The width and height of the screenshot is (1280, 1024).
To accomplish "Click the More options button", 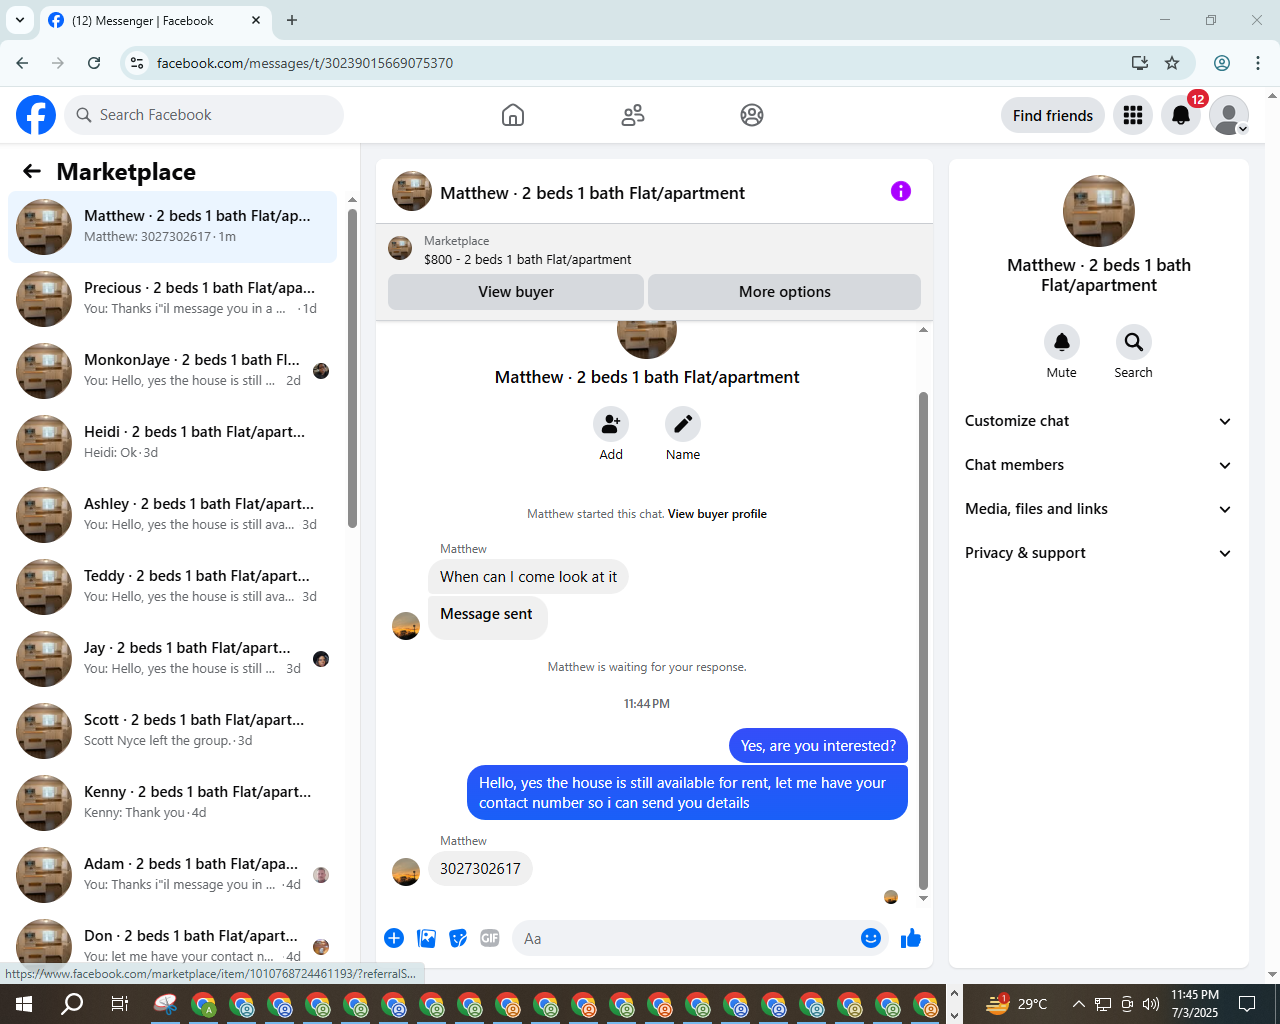I will [x=785, y=292].
